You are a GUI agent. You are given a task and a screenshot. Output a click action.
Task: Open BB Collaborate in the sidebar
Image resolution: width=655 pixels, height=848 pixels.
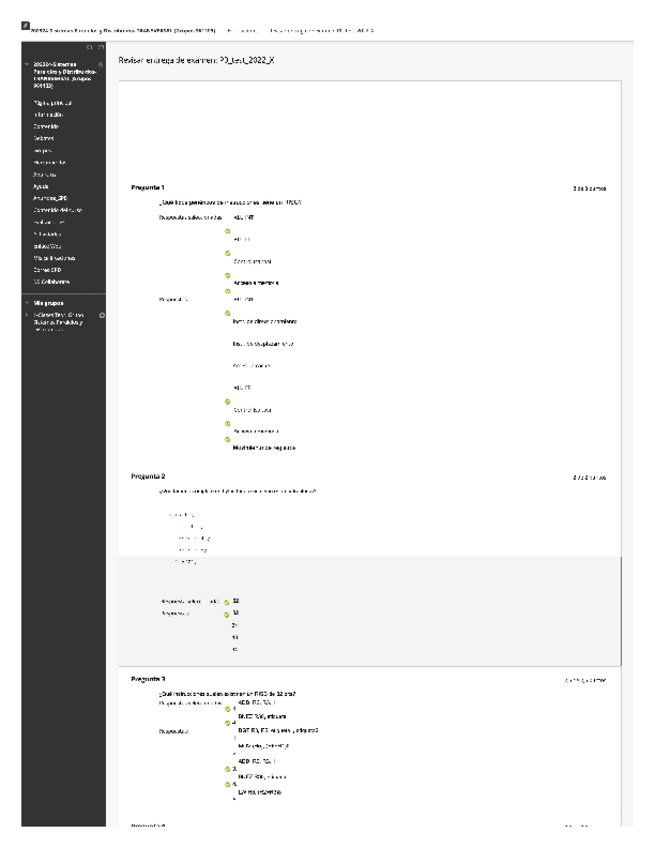51,282
